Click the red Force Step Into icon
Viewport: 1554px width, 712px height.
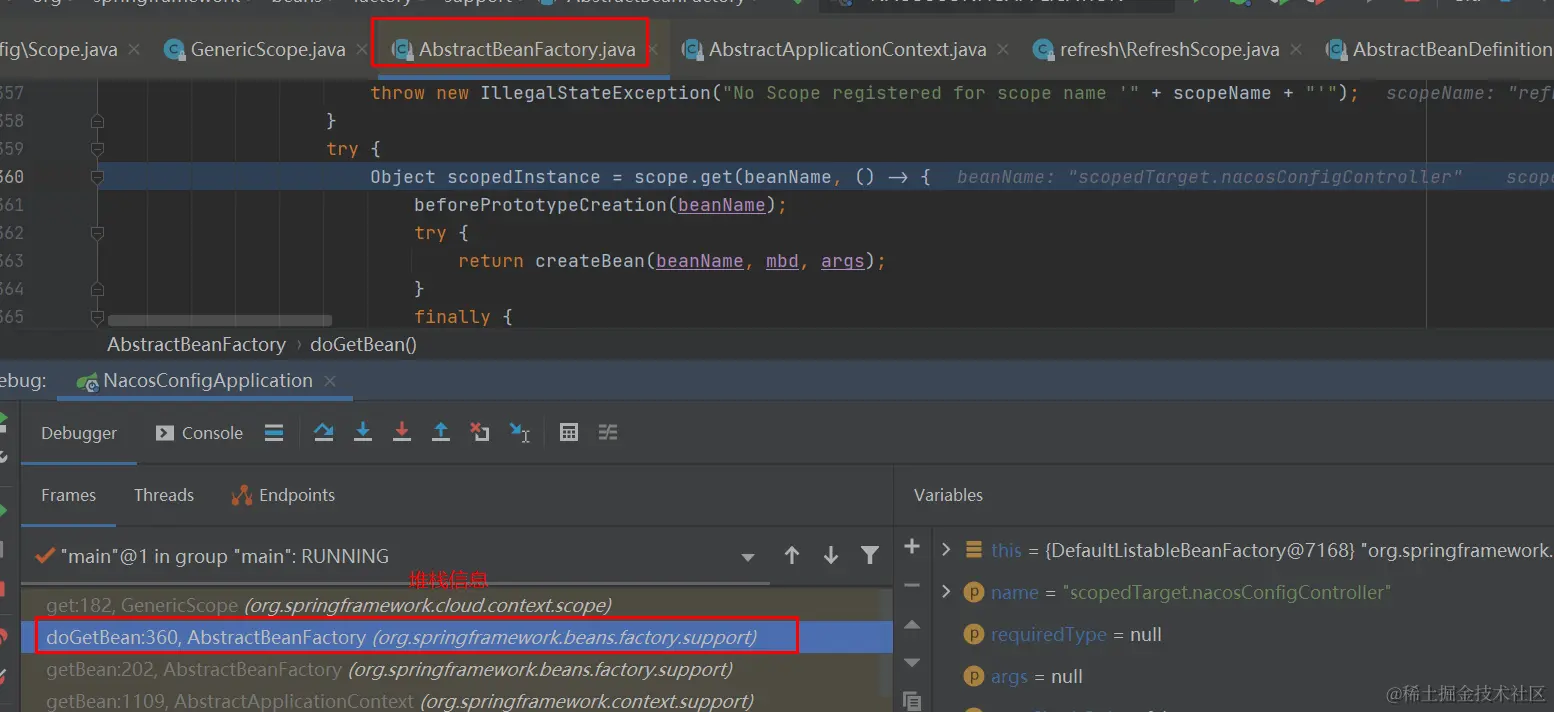(402, 432)
